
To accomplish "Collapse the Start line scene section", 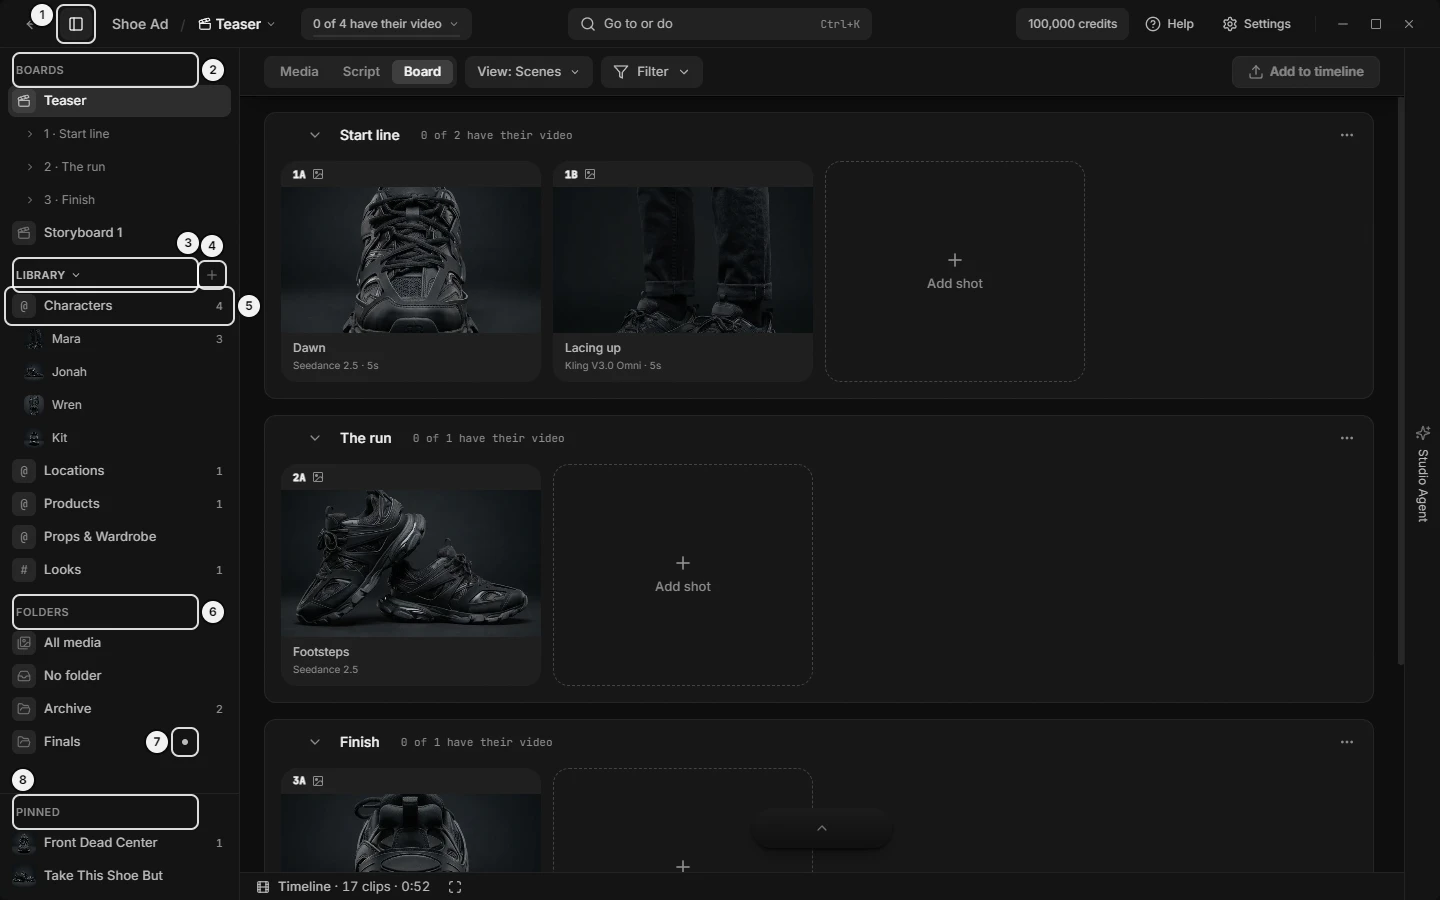I will click(x=315, y=135).
